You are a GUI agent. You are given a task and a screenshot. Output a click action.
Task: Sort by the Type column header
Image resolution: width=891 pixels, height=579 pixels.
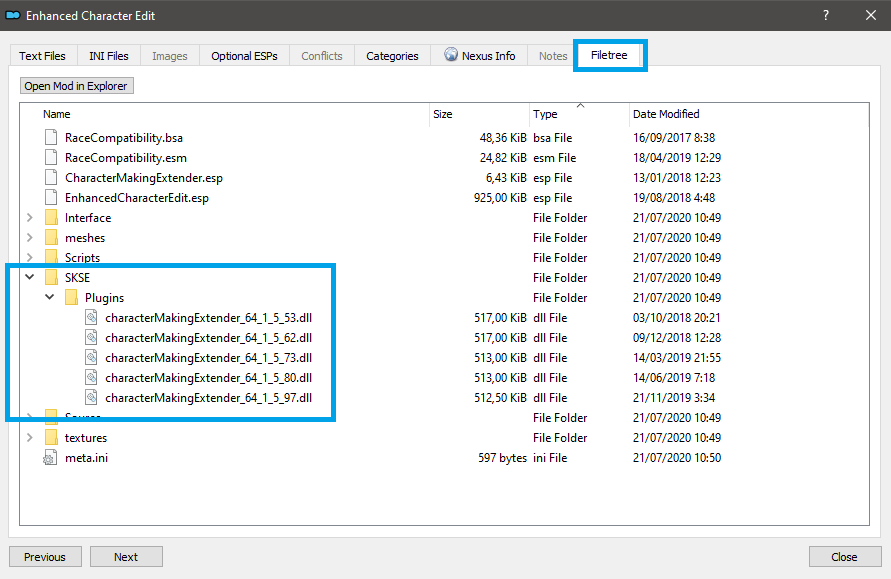coord(545,114)
